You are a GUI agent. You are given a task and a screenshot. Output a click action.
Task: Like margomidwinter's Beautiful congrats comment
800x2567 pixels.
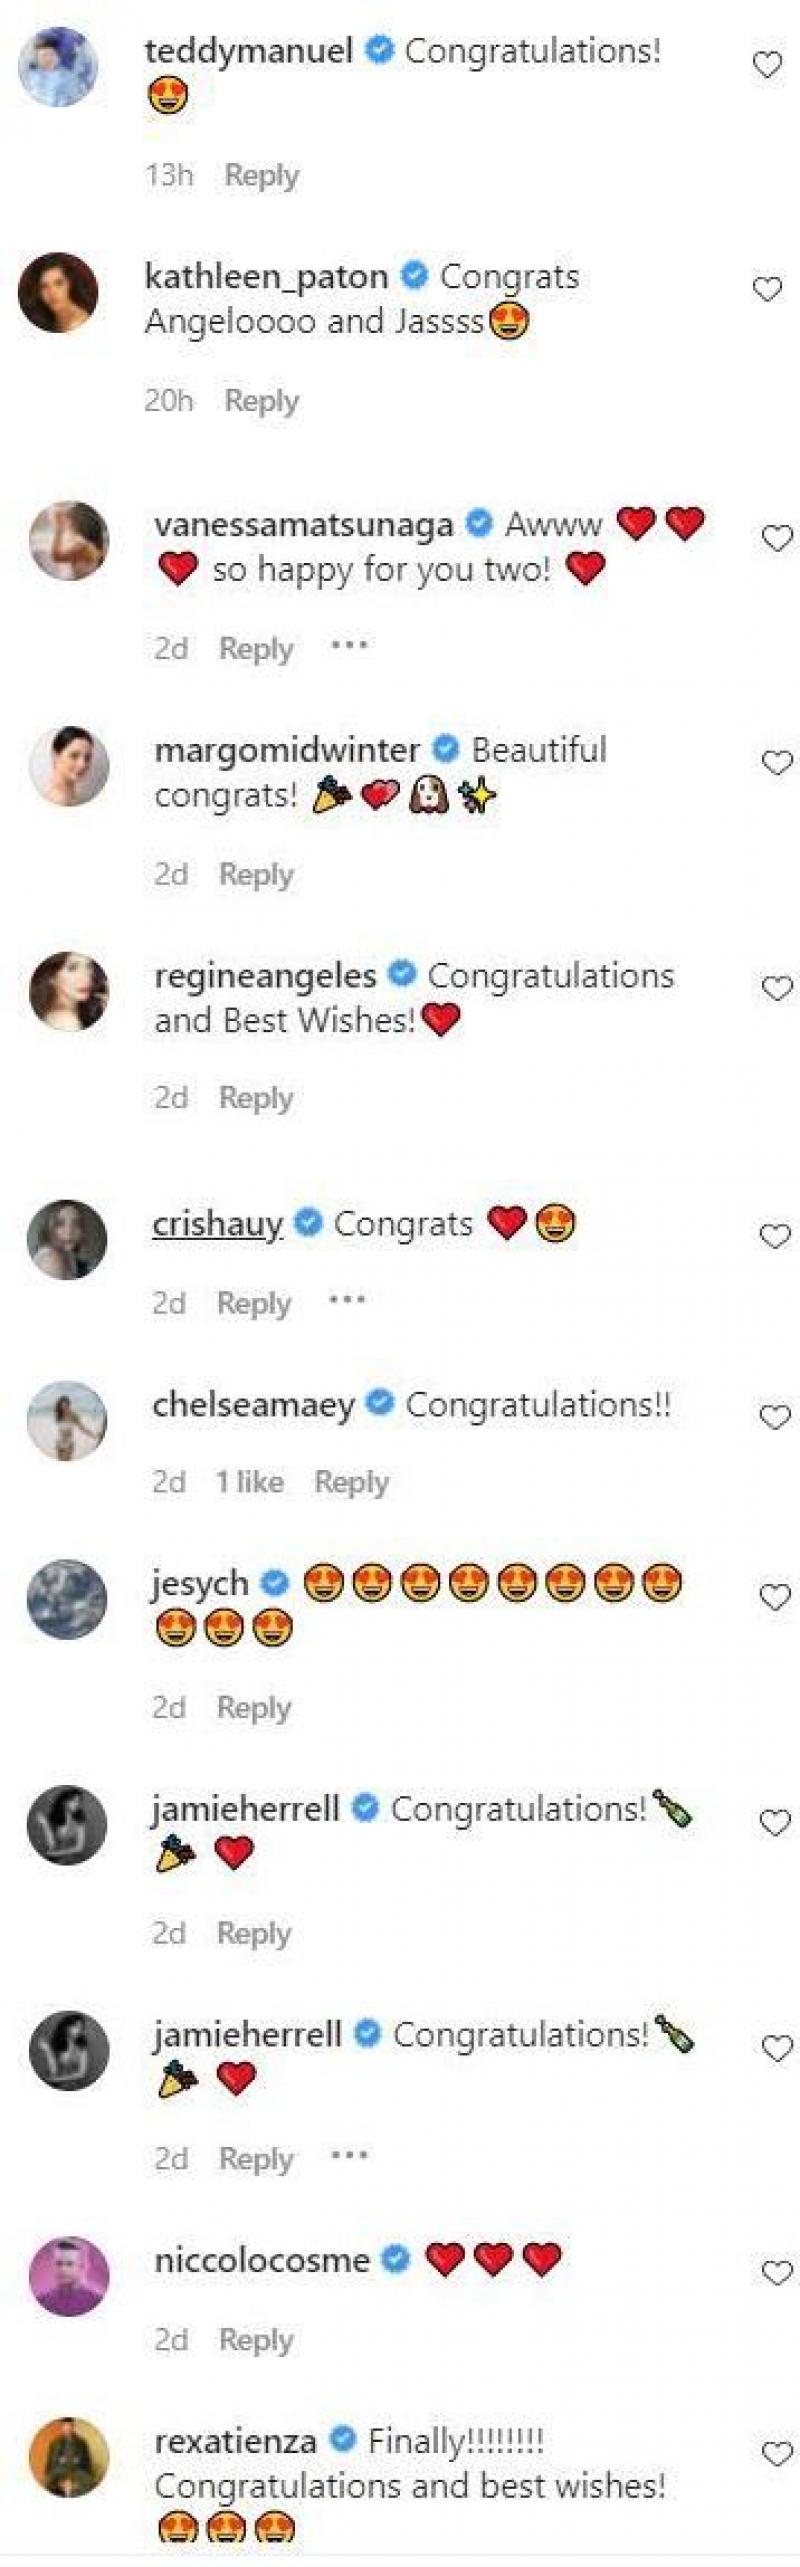pos(777,764)
